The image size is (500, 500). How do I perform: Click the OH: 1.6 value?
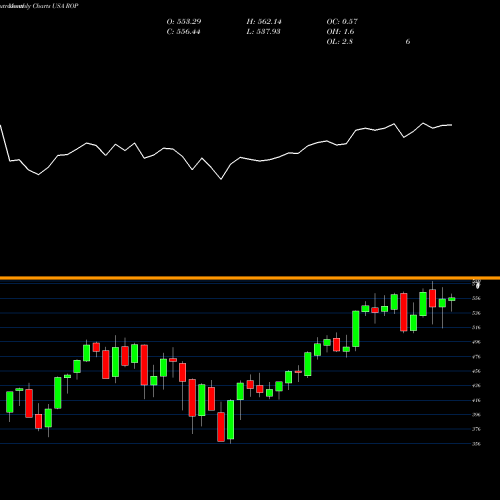(340, 32)
